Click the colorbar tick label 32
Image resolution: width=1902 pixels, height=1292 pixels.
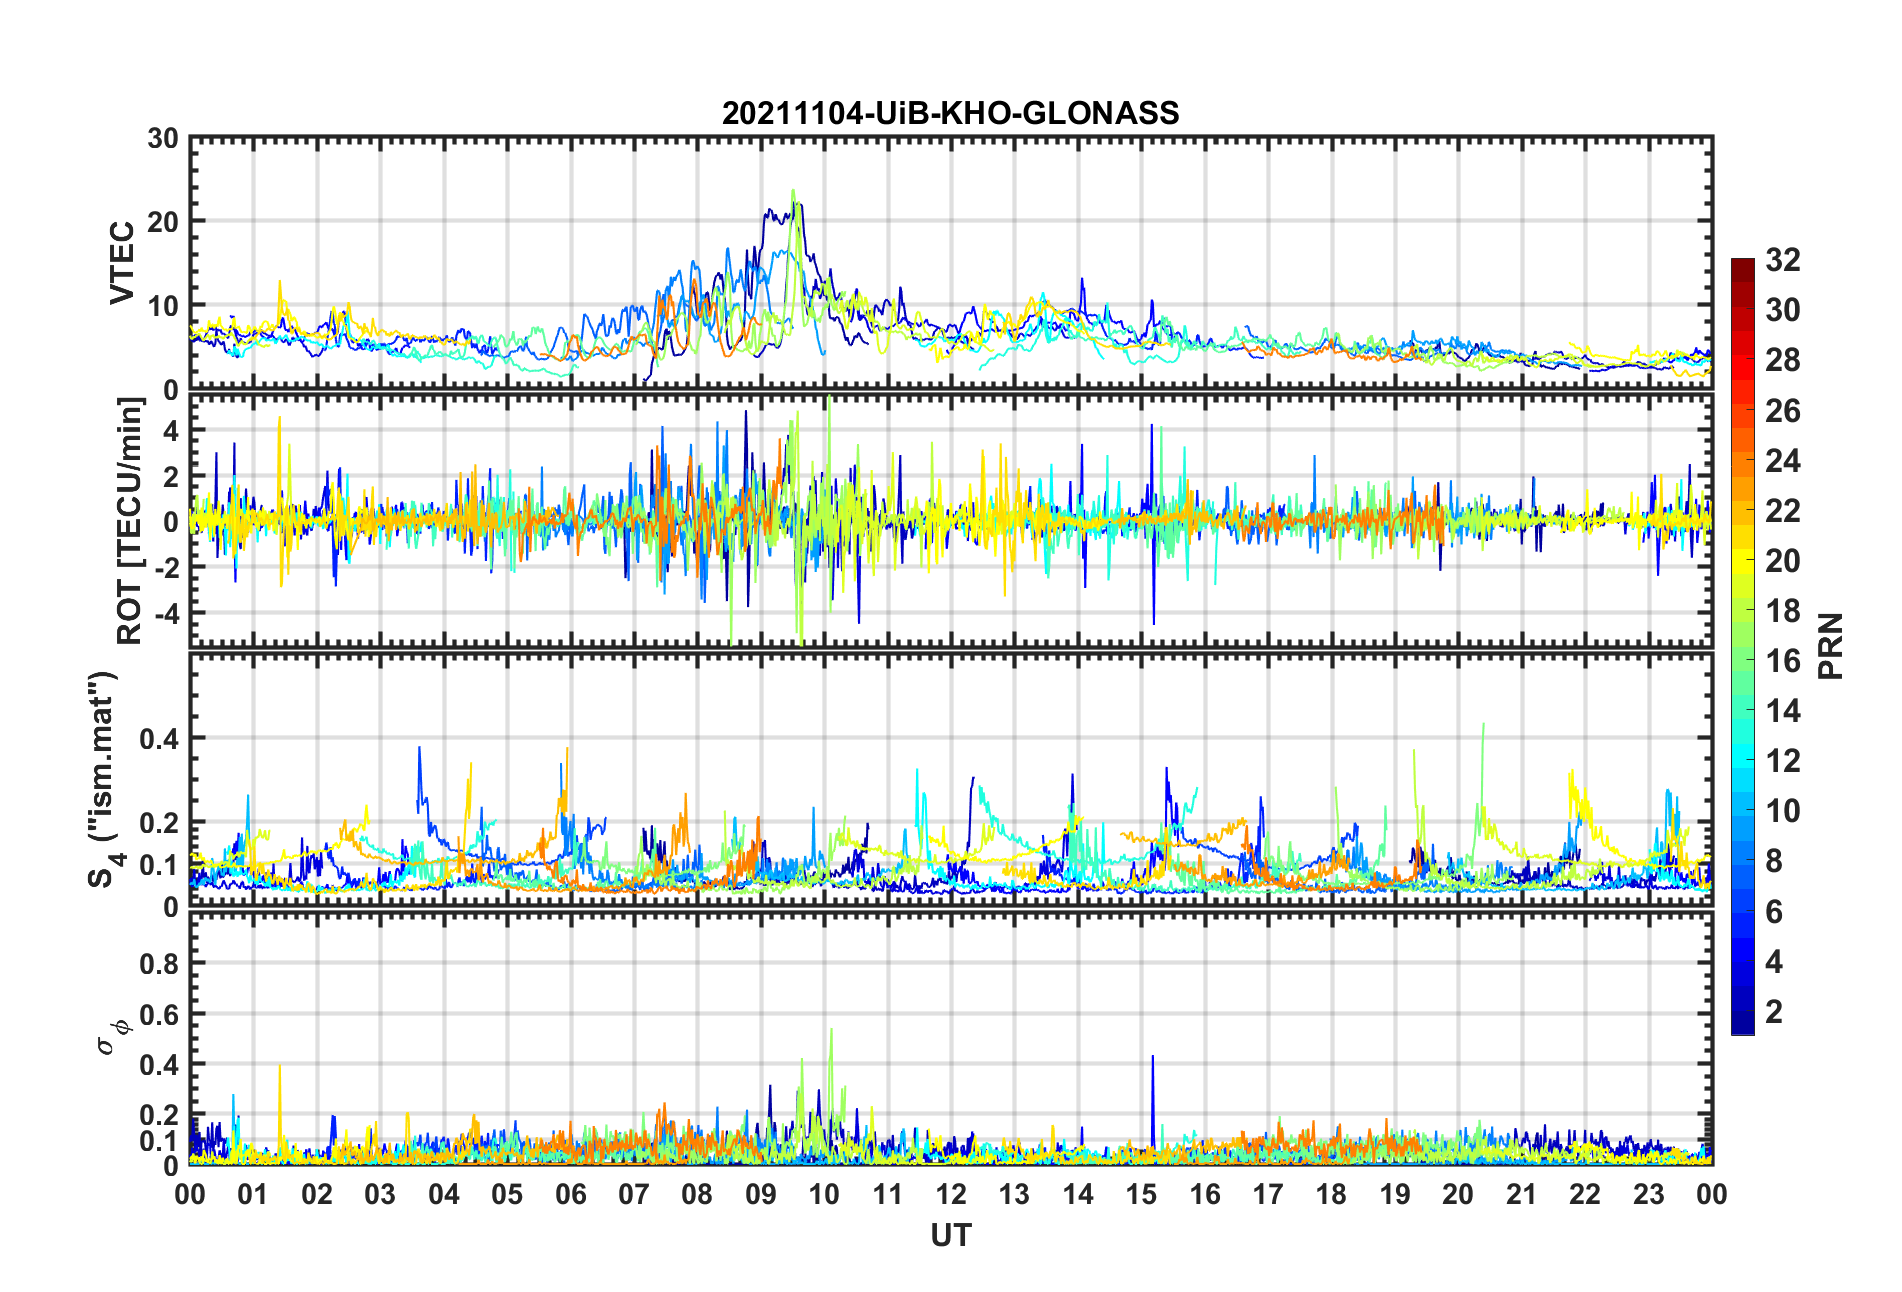(1783, 260)
